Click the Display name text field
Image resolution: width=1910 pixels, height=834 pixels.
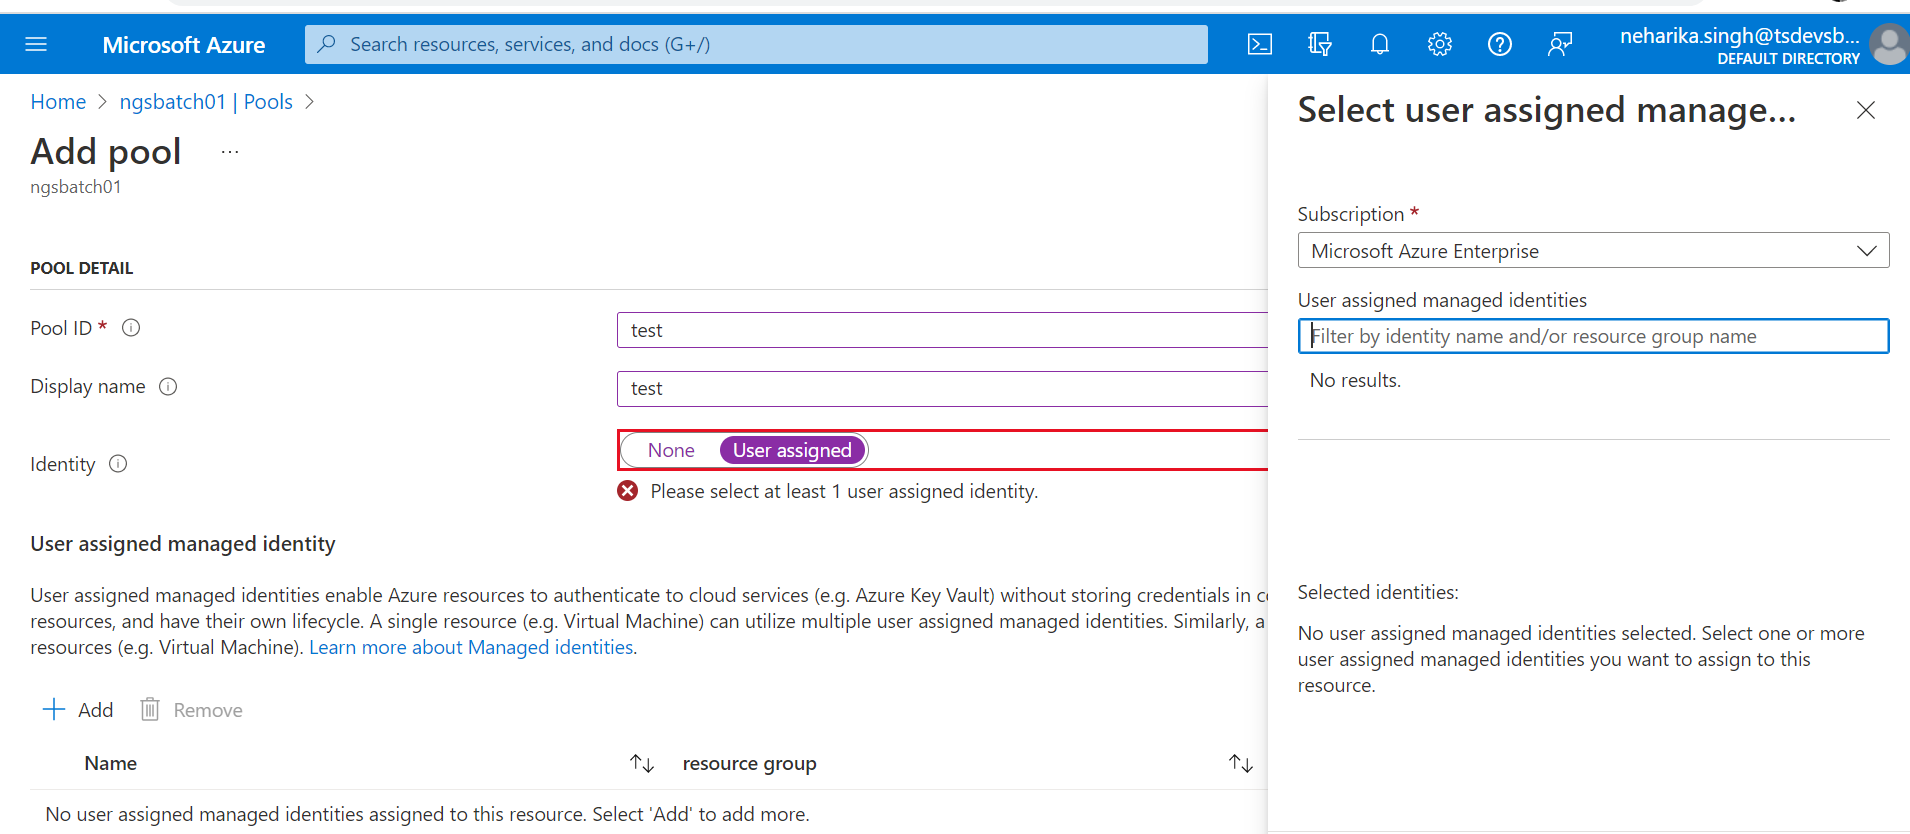942,388
